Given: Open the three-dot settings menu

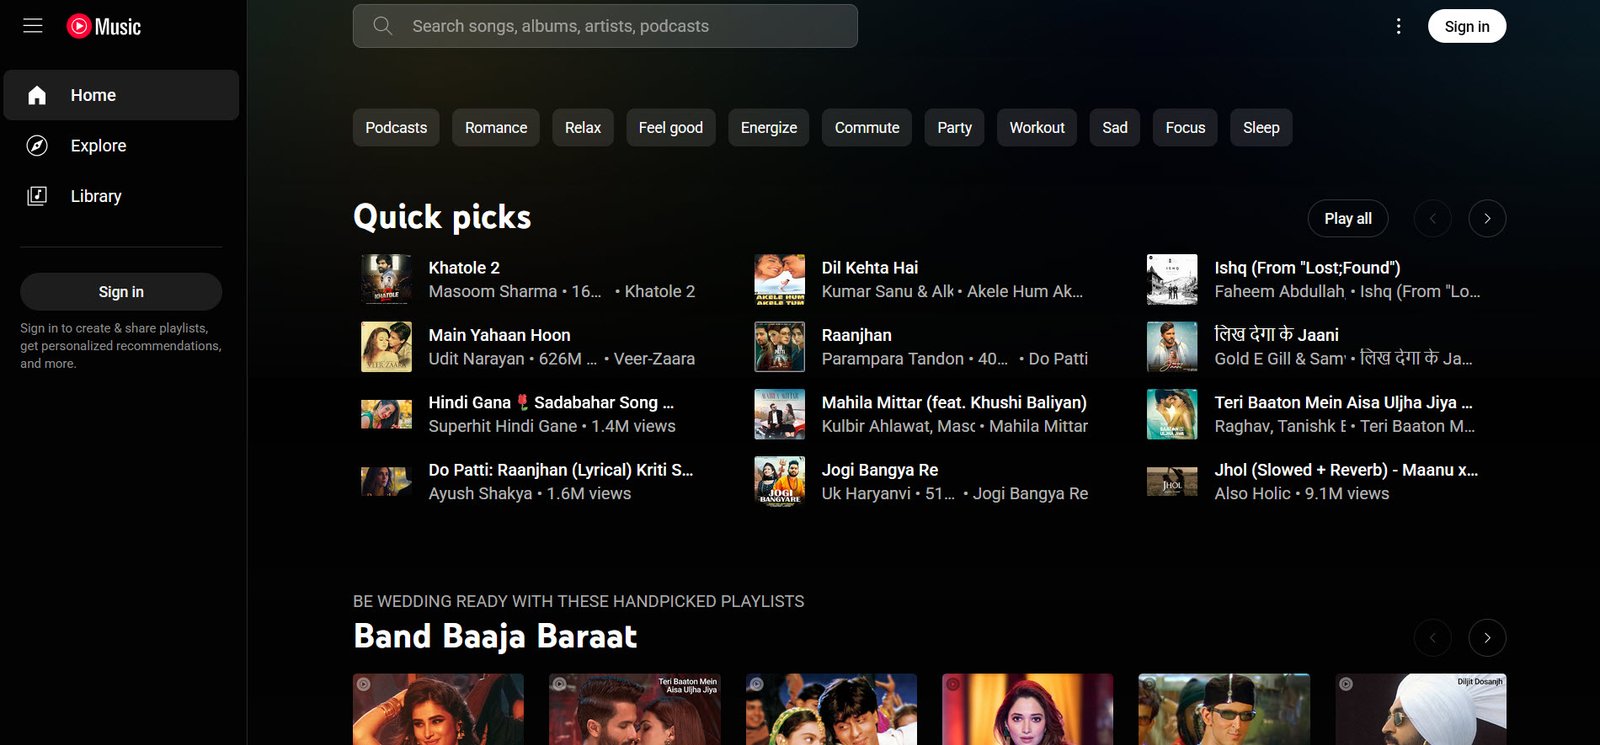Looking at the screenshot, I should click(x=1398, y=26).
